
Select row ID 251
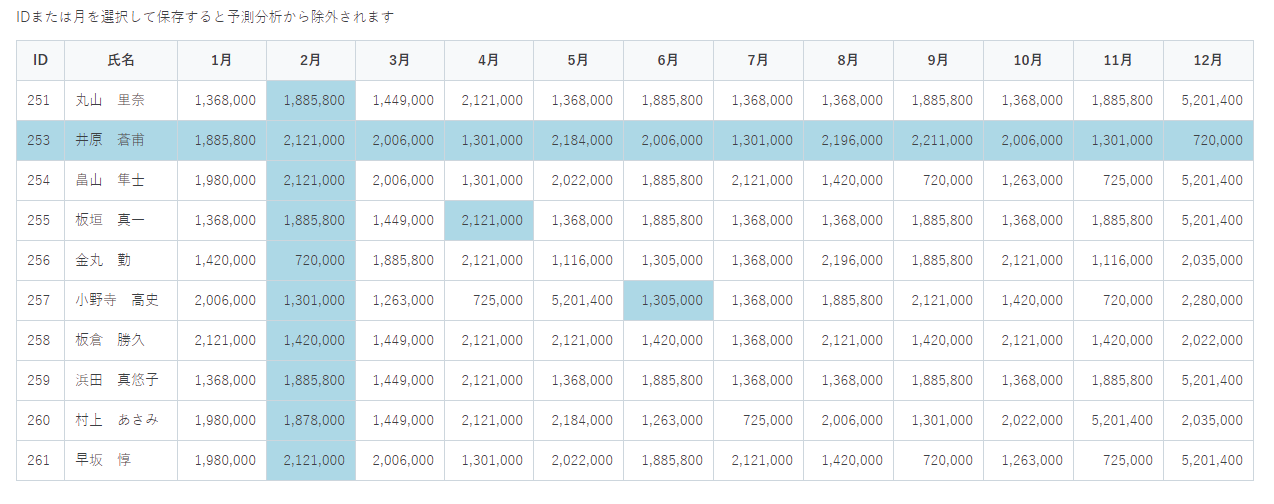click(x=40, y=100)
